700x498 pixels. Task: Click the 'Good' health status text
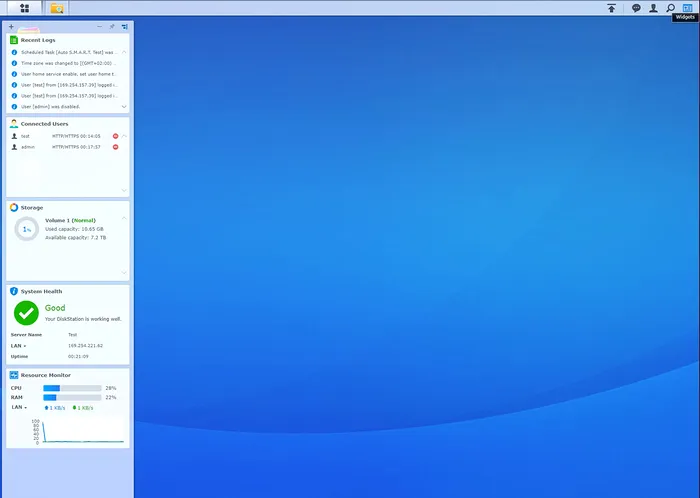55,308
